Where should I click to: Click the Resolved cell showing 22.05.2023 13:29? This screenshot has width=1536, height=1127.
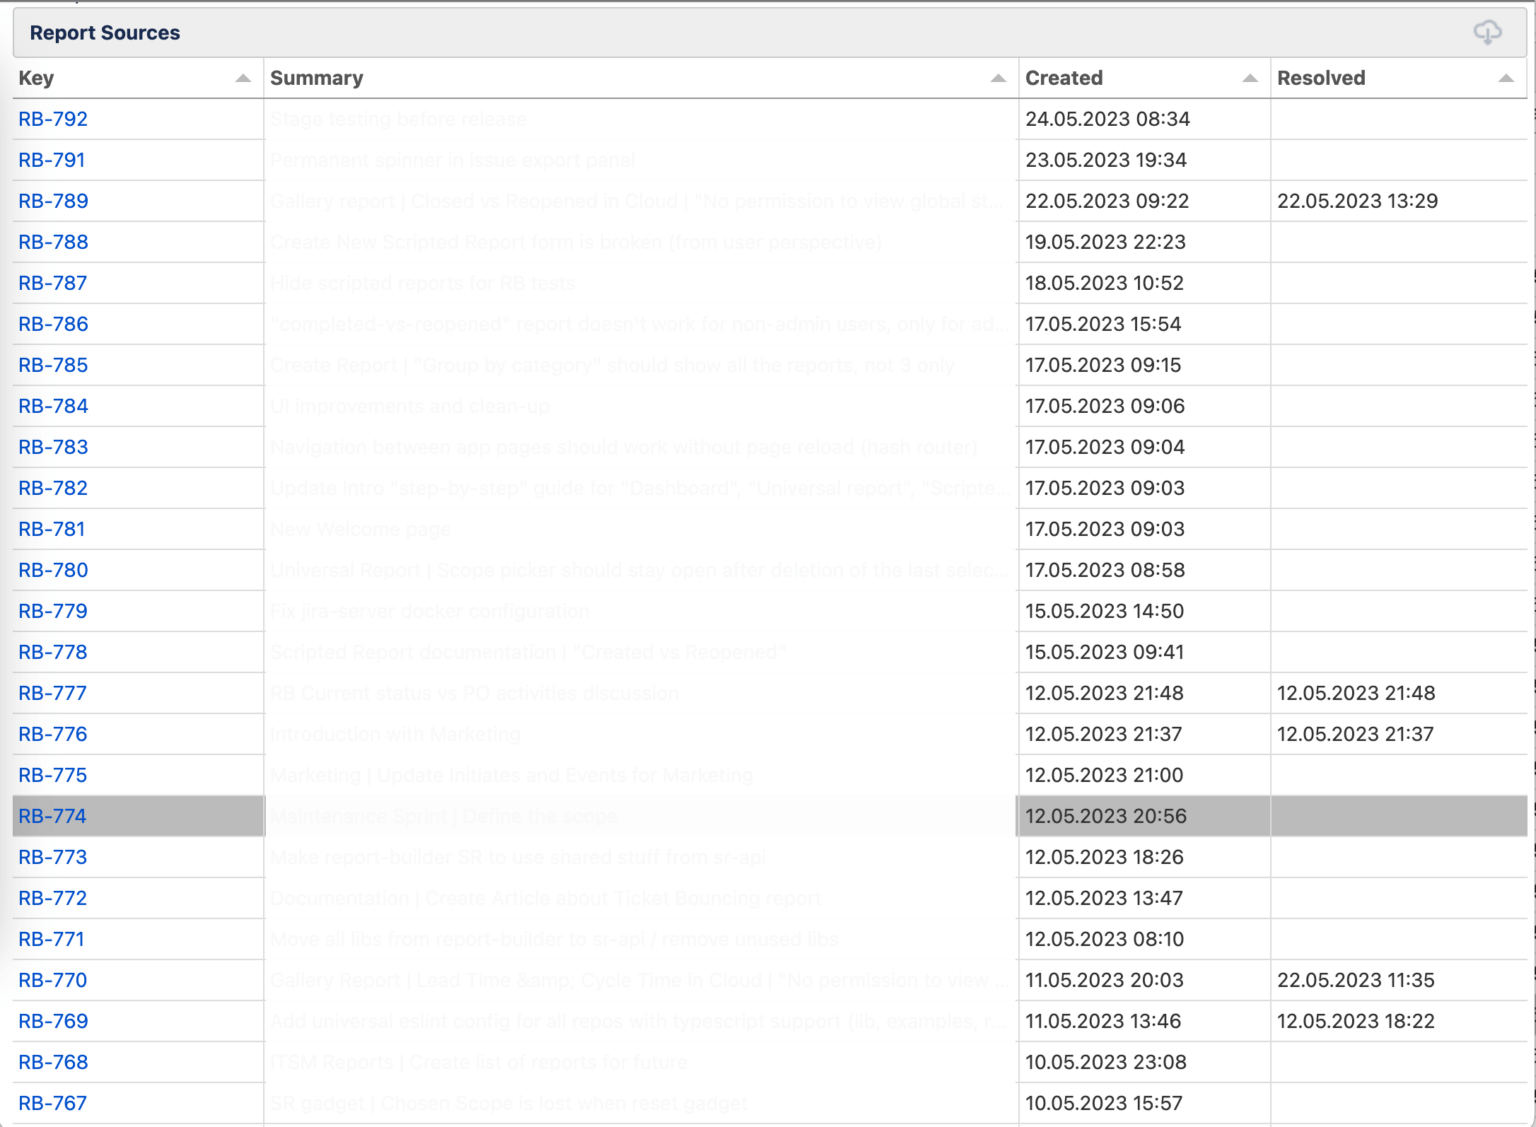pyautogui.click(x=1358, y=201)
